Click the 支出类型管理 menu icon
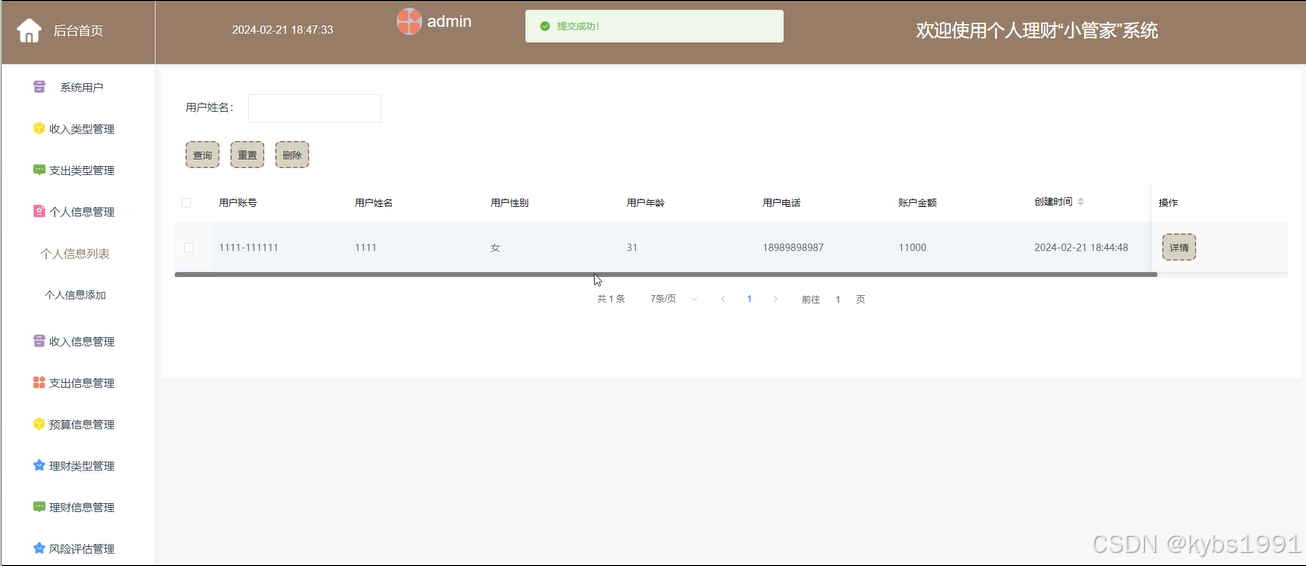 pos(39,170)
